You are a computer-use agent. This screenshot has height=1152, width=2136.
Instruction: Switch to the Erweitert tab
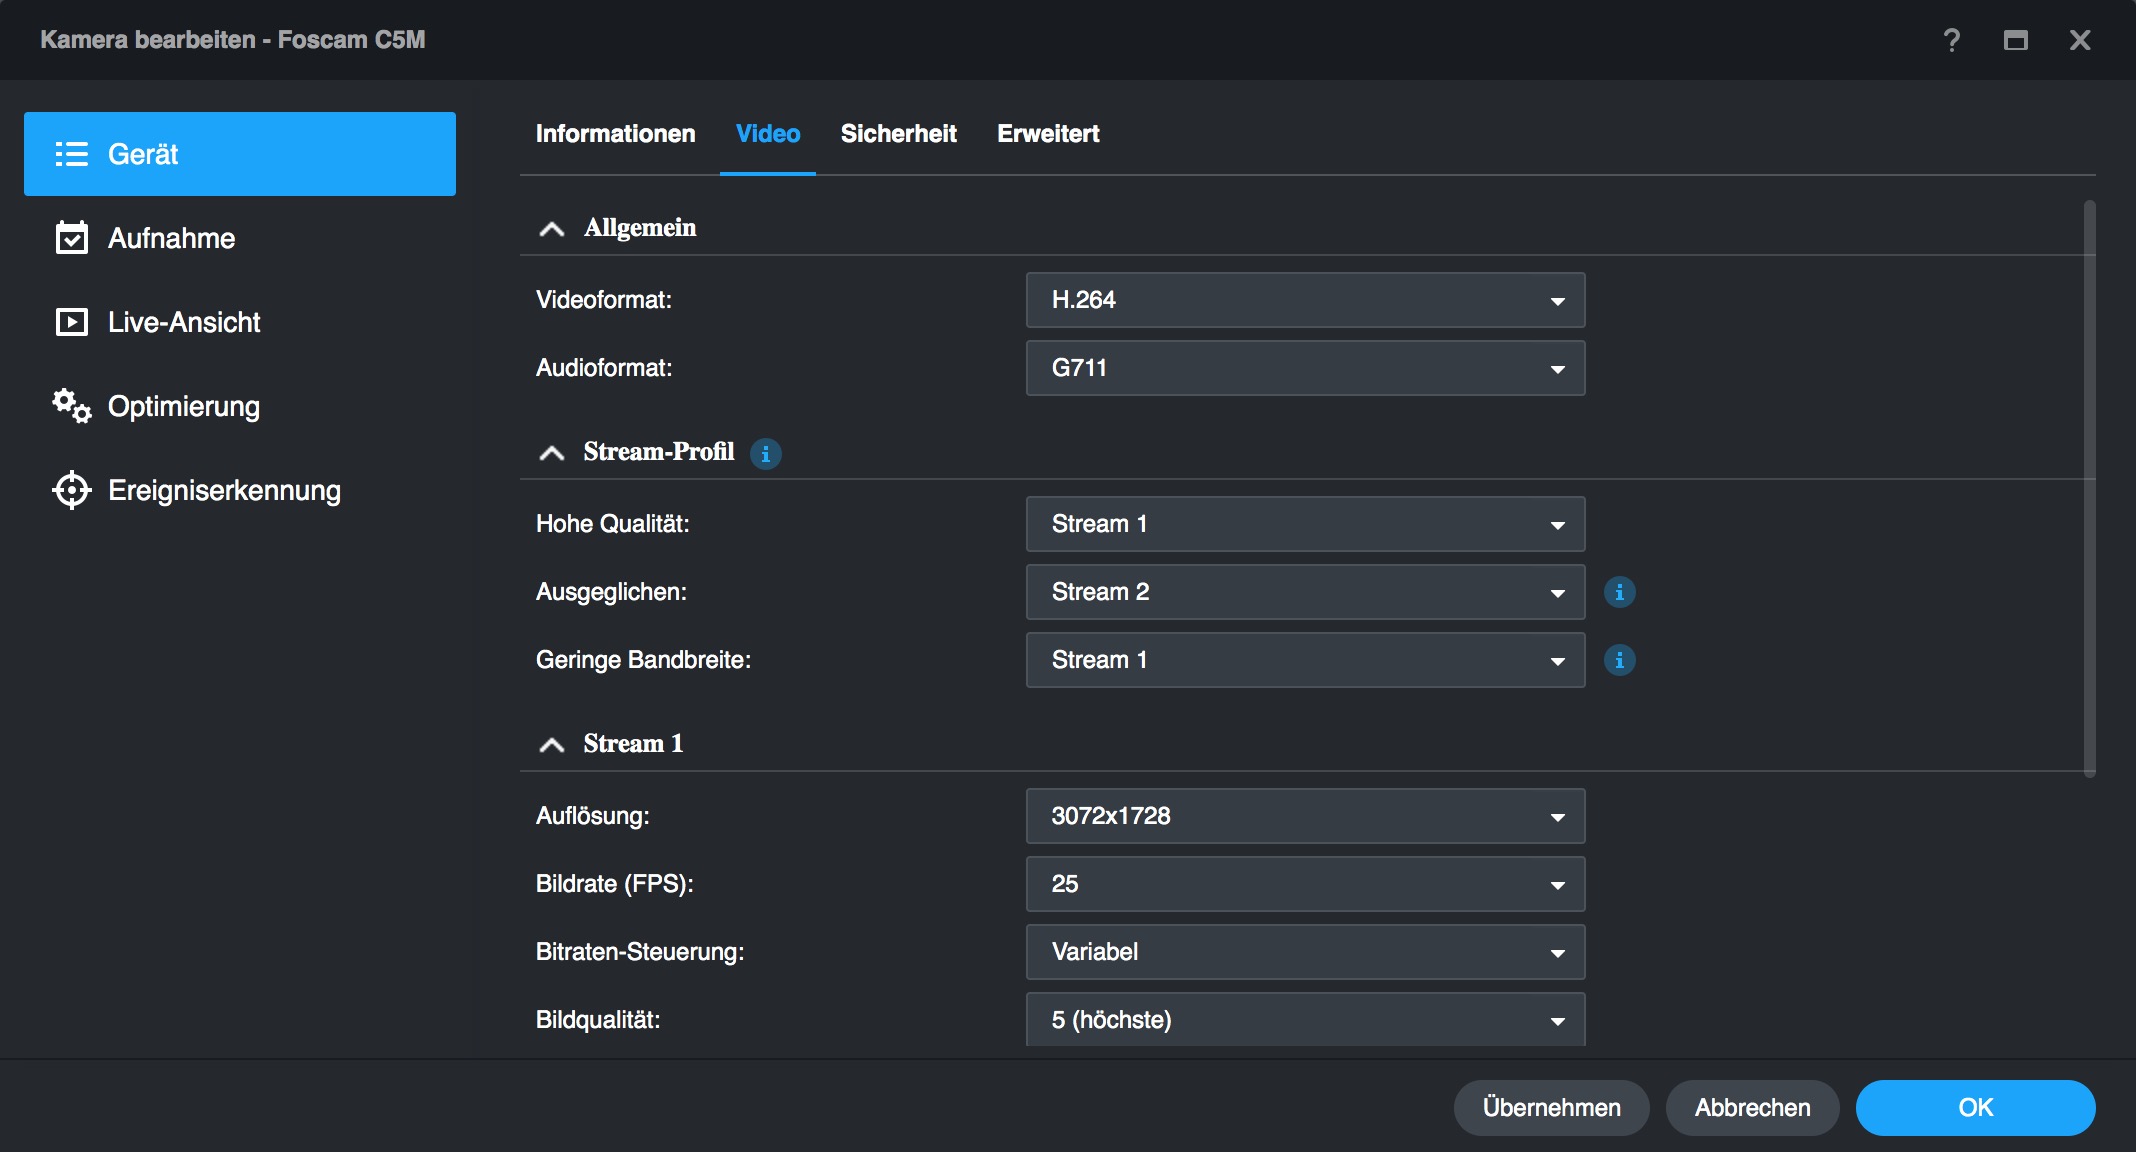(1048, 134)
